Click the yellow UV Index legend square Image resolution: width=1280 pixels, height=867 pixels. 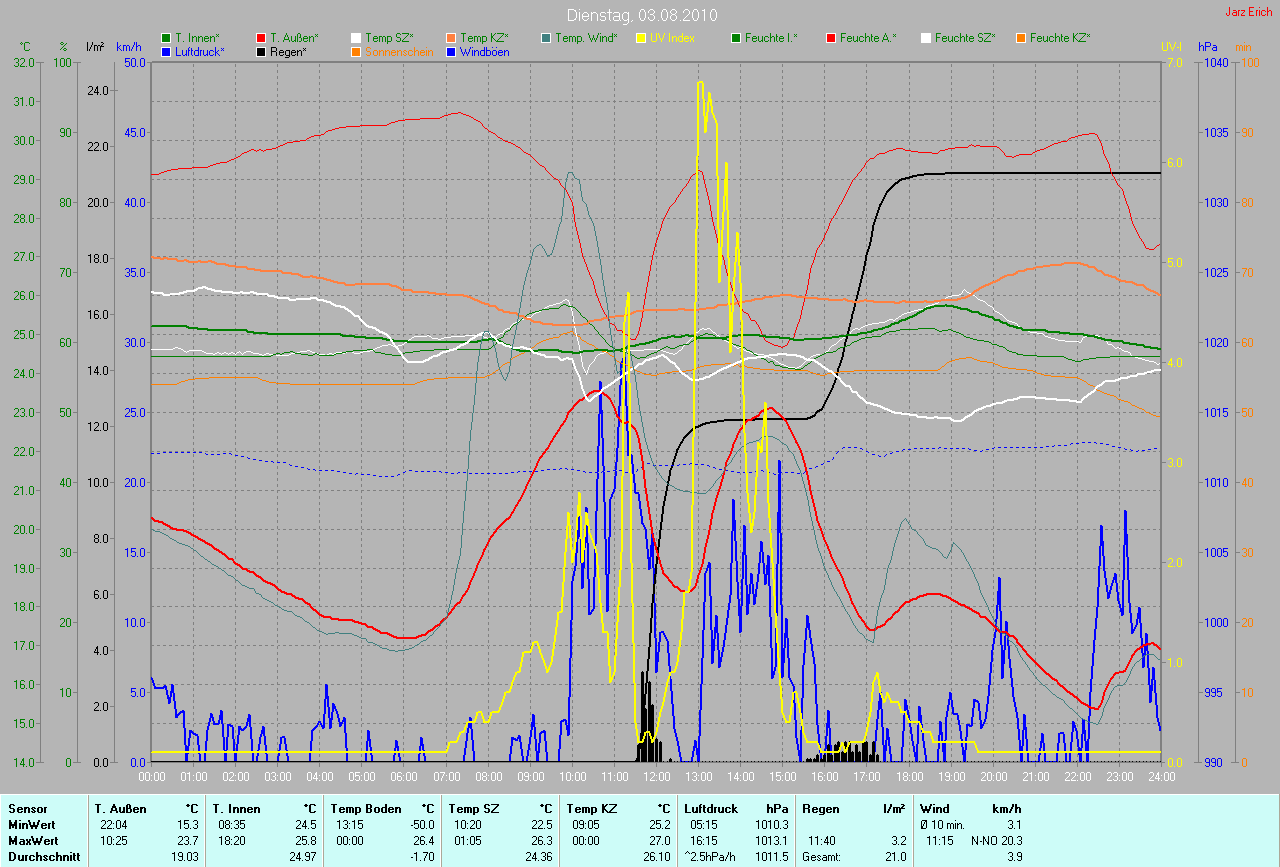tap(641, 38)
